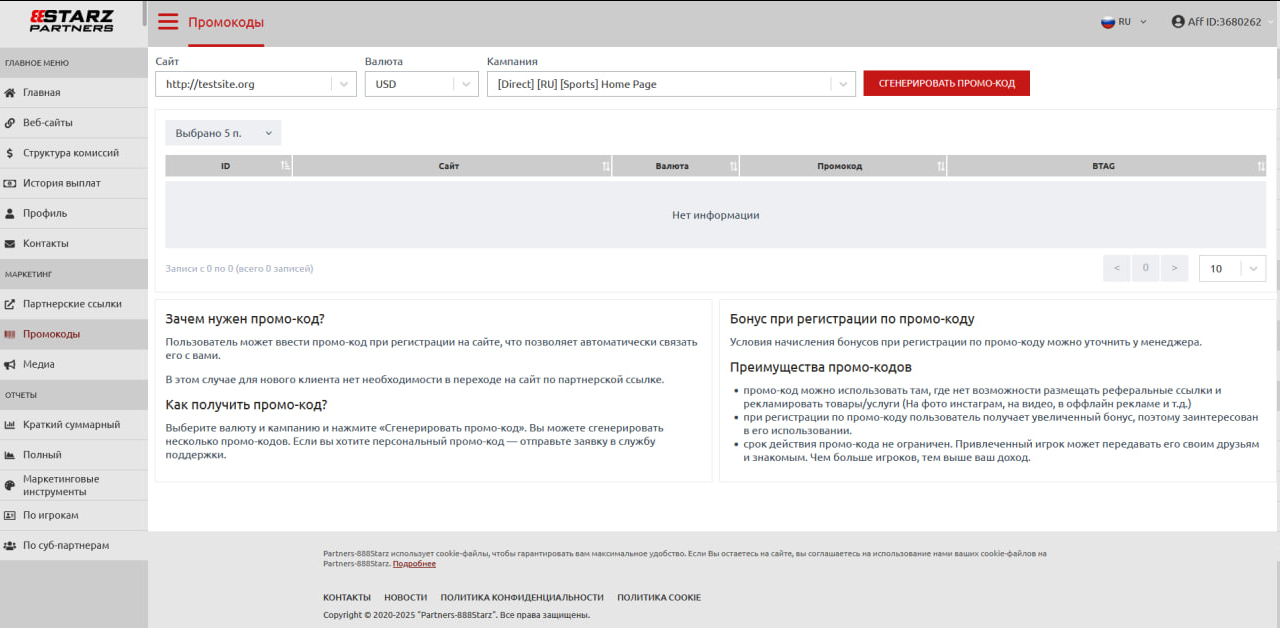
Task: Click the dollar icon for Структура комиссий
Action: point(10,153)
